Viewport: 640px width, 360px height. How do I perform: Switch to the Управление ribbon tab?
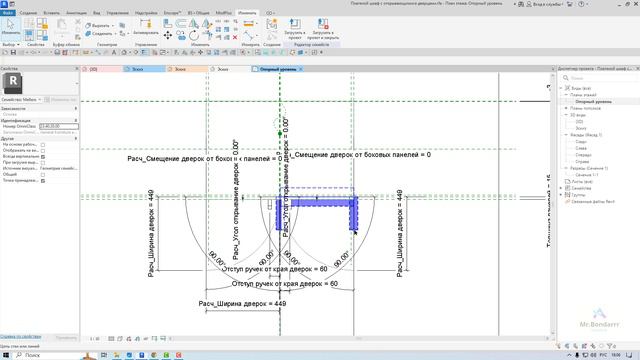tap(118, 13)
